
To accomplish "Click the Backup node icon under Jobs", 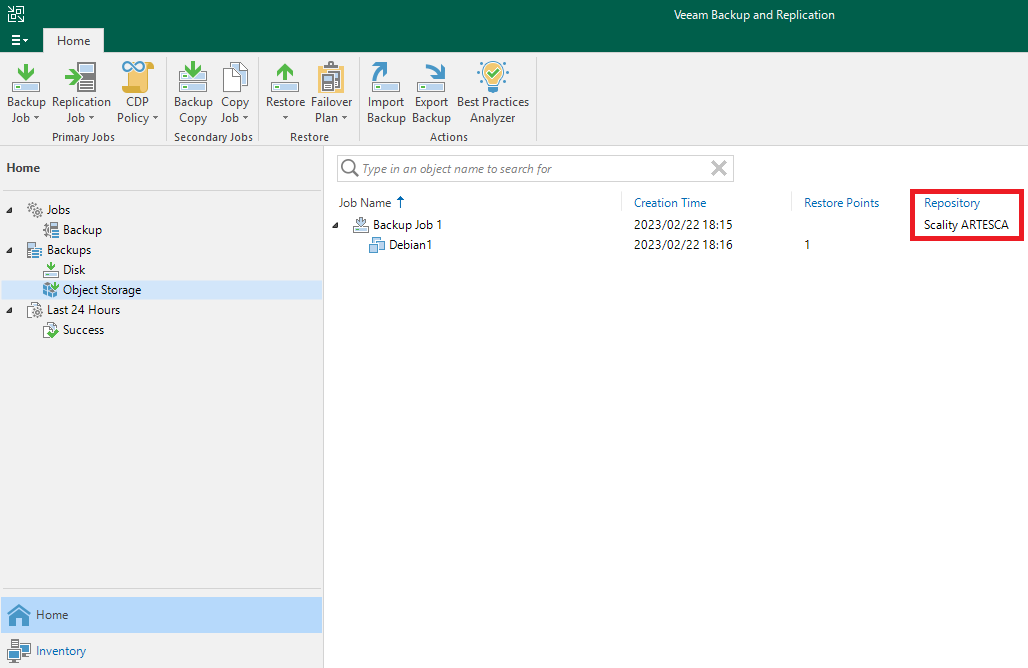I will 50,230.
